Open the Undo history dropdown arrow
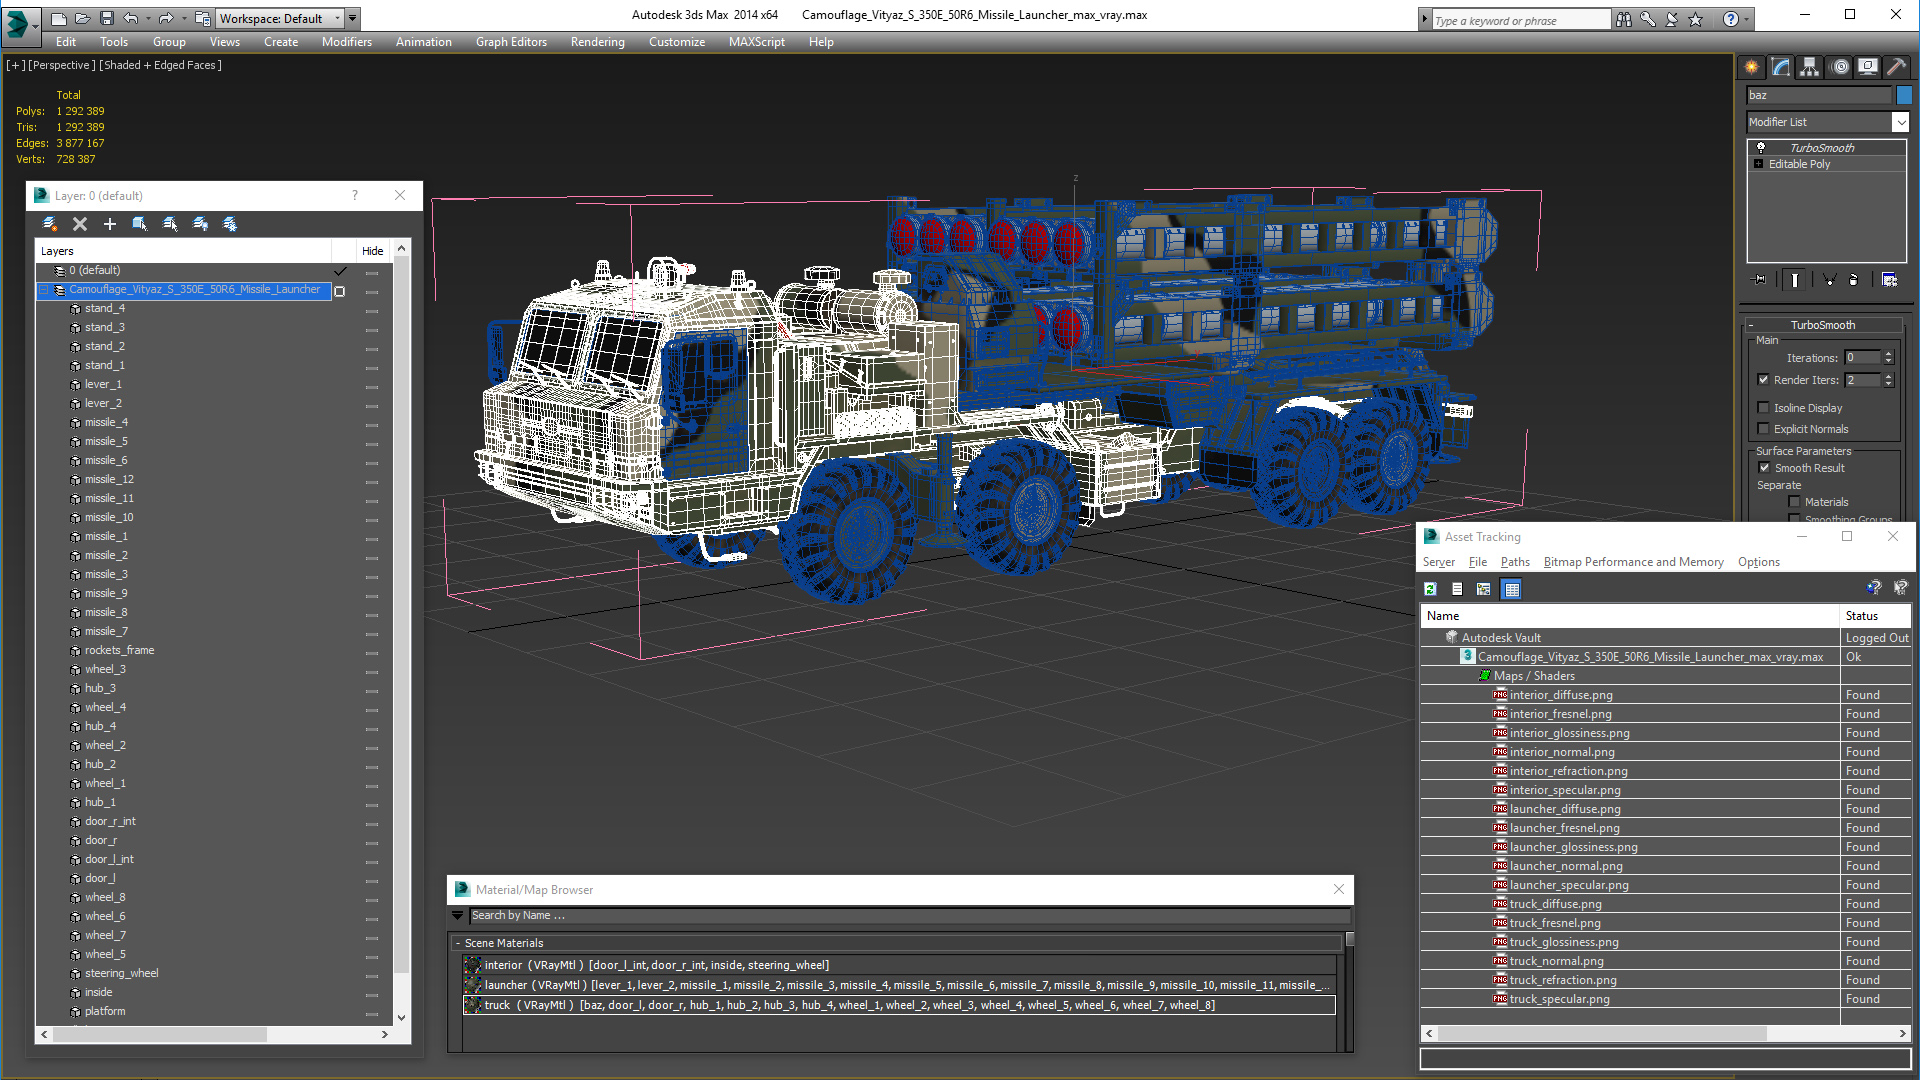The width and height of the screenshot is (1920, 1080). 147,18
